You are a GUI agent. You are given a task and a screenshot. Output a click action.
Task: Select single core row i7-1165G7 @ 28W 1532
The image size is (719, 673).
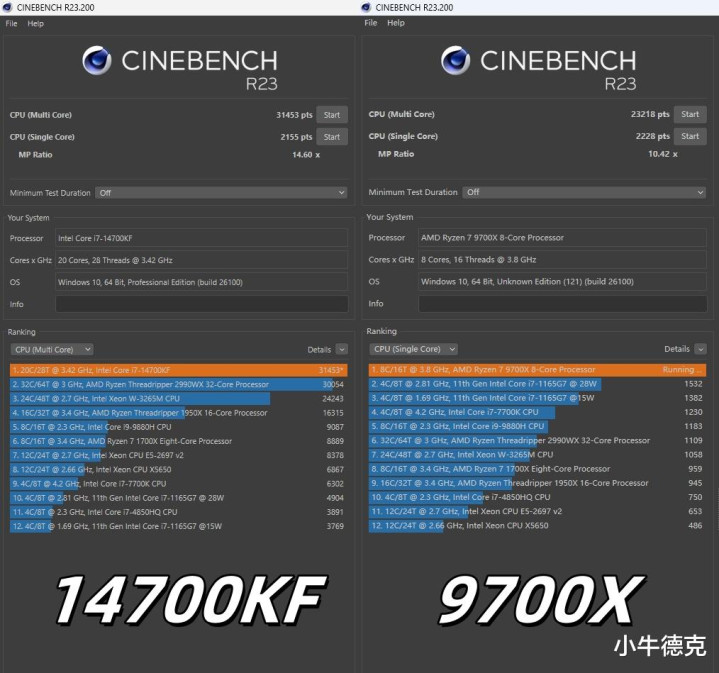(537, 384)
